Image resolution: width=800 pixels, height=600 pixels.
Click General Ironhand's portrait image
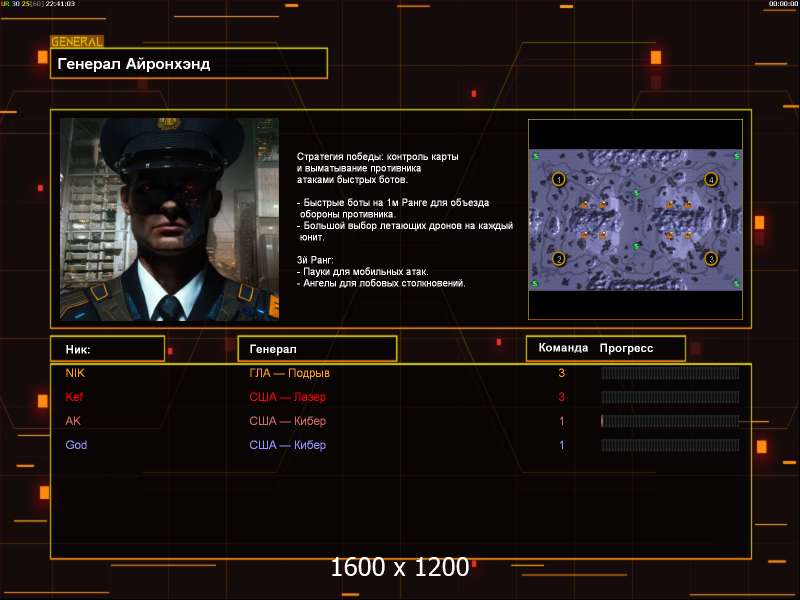pyautogui.click(x=169, y=219)
